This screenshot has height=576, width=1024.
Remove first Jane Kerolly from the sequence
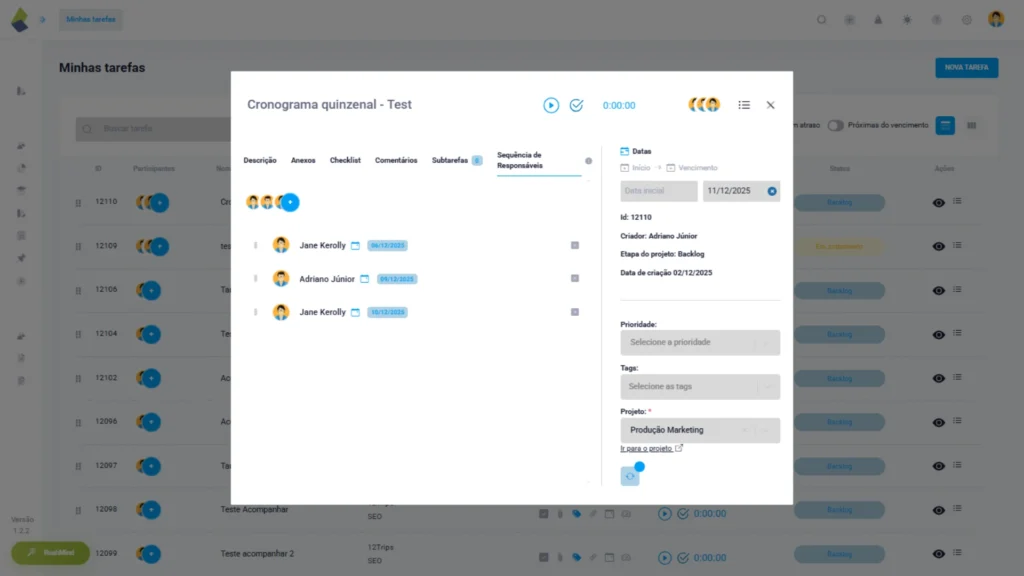(x=575, y=245)
